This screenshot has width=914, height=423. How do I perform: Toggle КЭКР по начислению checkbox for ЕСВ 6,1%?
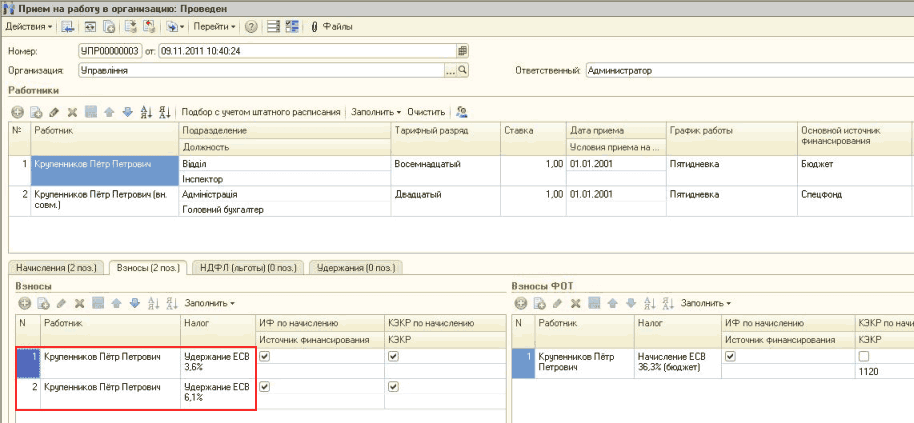[x=393, y=386]
